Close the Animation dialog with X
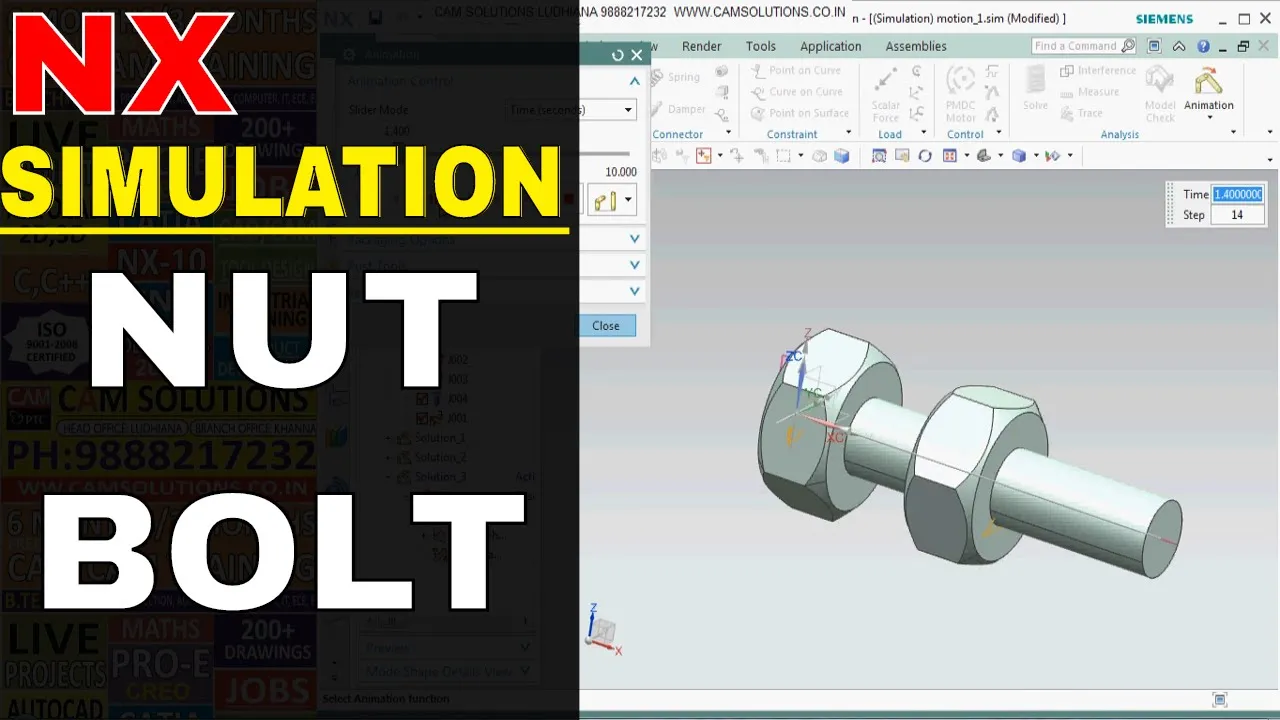 [x=636, y=55]
